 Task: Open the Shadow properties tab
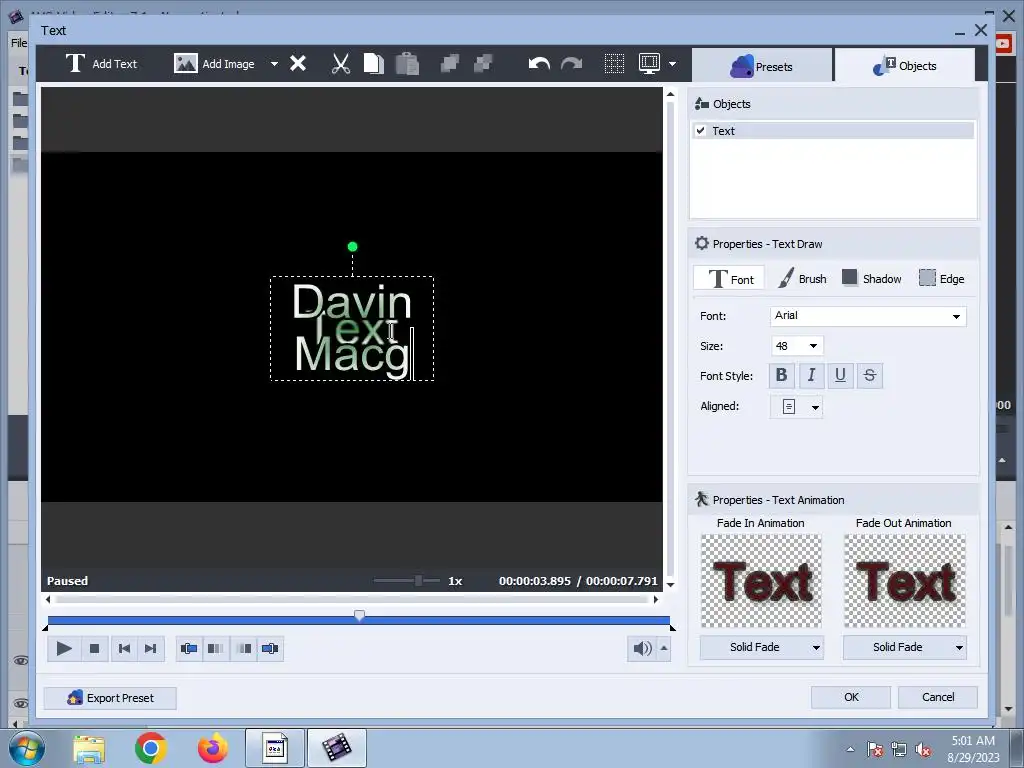872,279
